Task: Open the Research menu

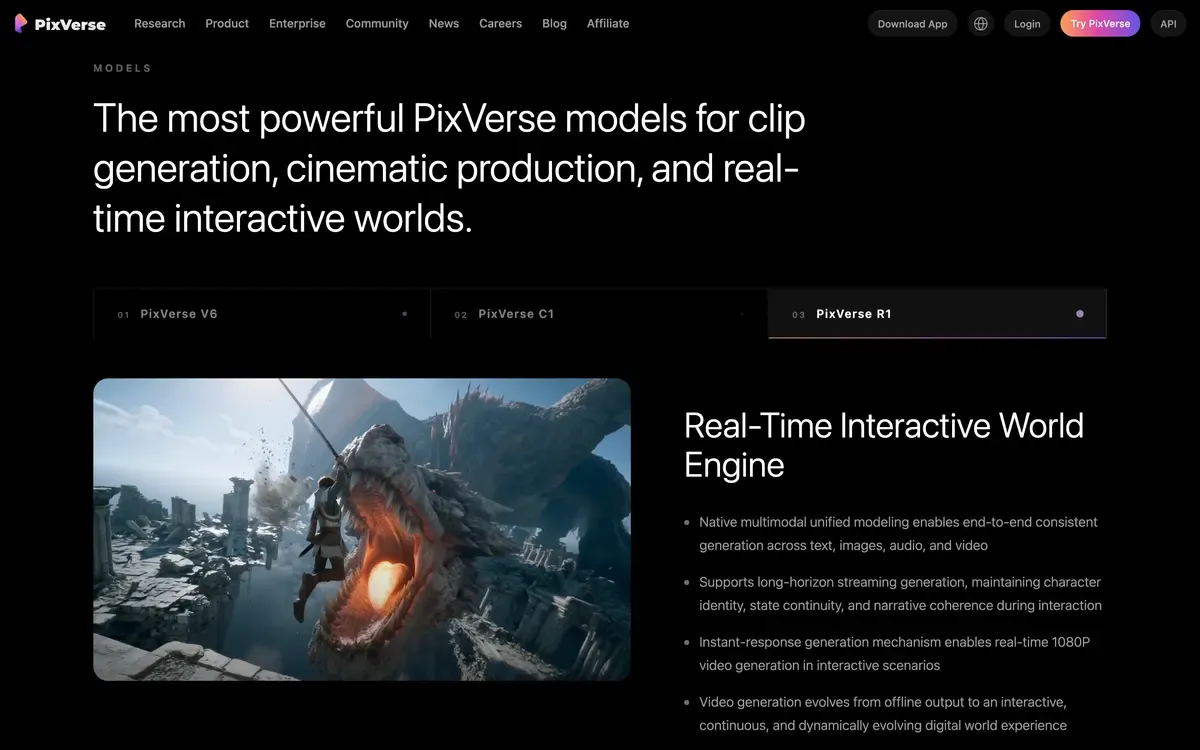Action: pyautogui.click(x=160, y=23)
